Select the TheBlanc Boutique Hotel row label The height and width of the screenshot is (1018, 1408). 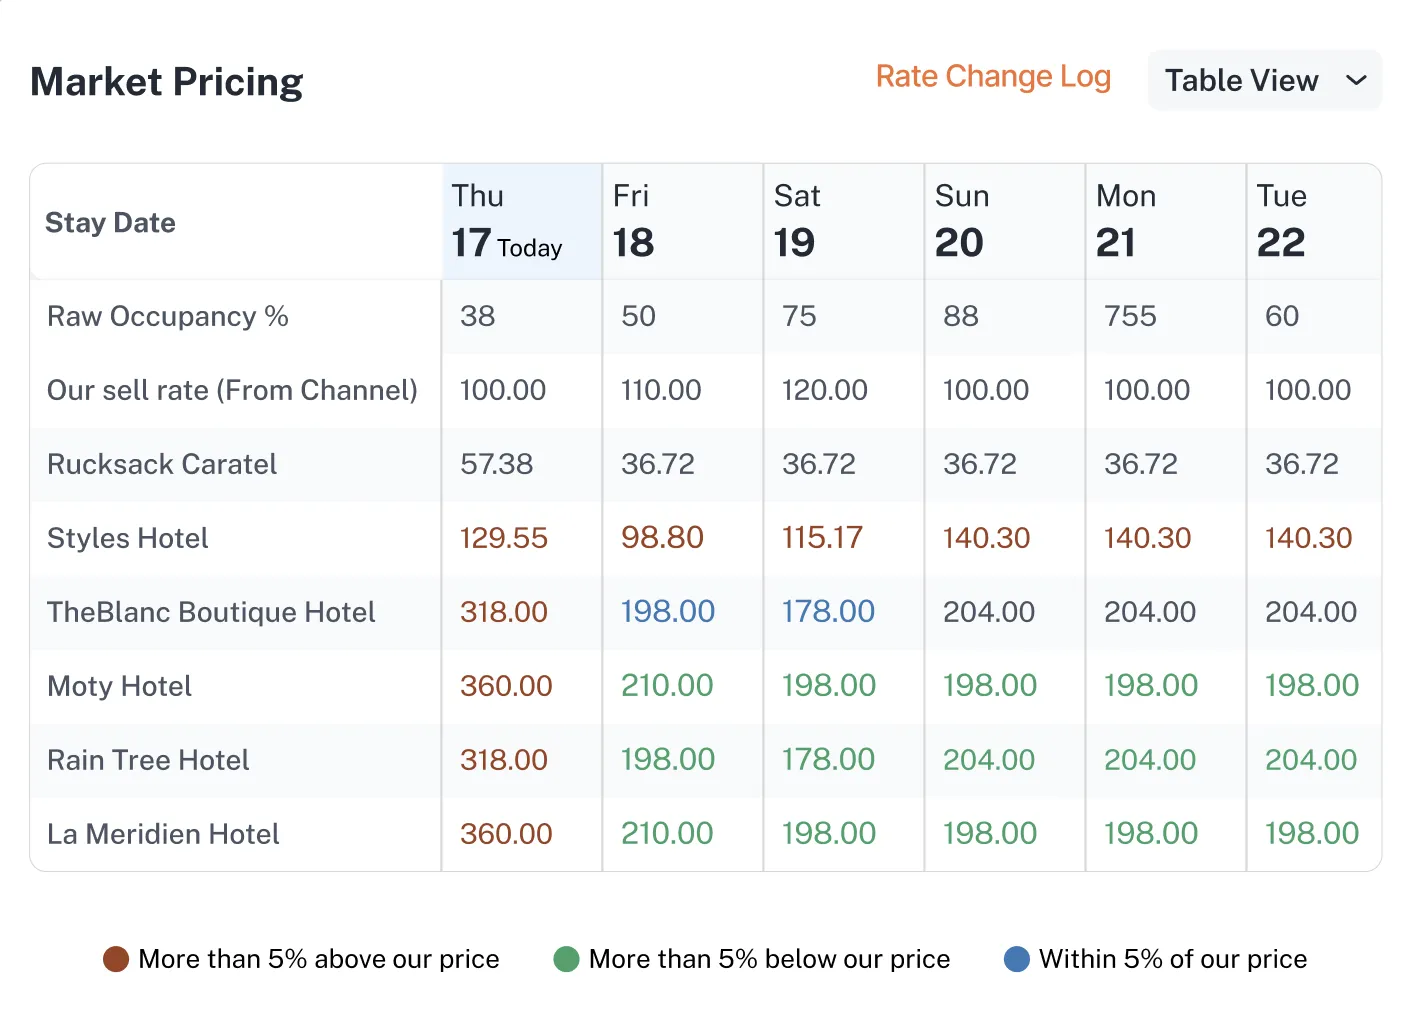[210, 612]
